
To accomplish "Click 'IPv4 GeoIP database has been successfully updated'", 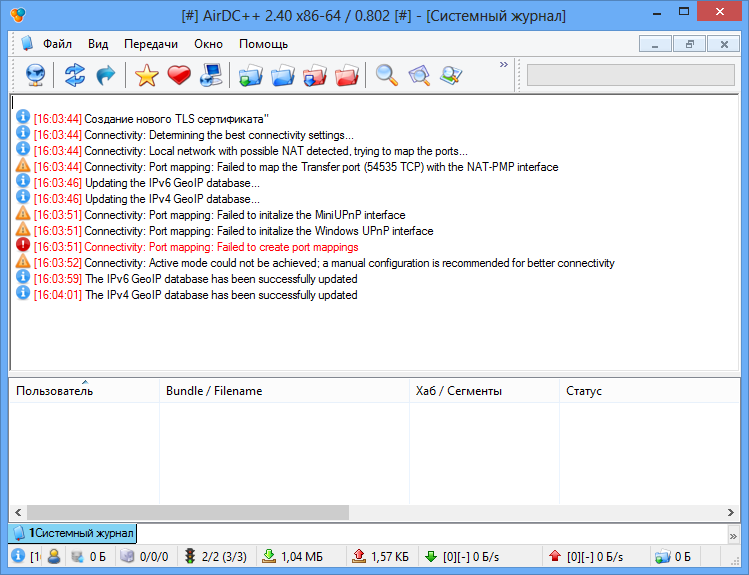I will tap(221, 295).
